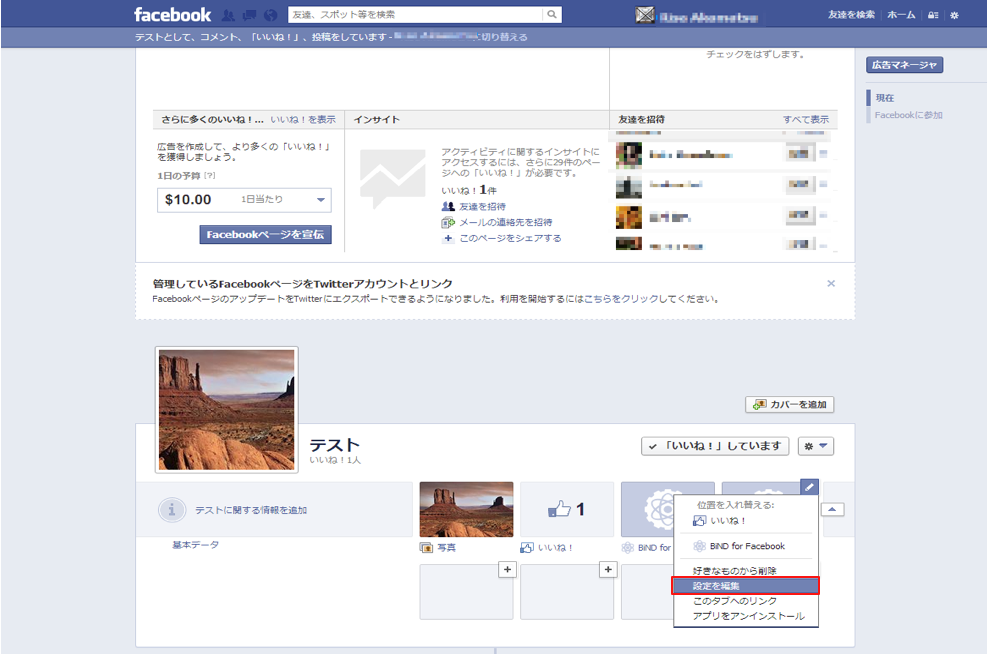988x654 pixels.
Task: Click the すべて表示 link in invite panel
Action: click(x=806, y=119)
